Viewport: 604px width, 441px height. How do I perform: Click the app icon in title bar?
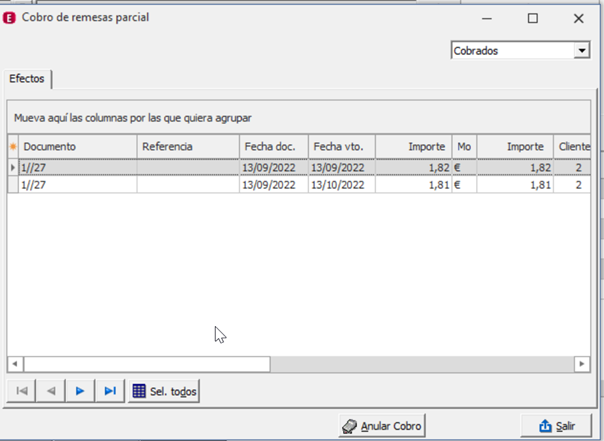[x=9, y=18]
